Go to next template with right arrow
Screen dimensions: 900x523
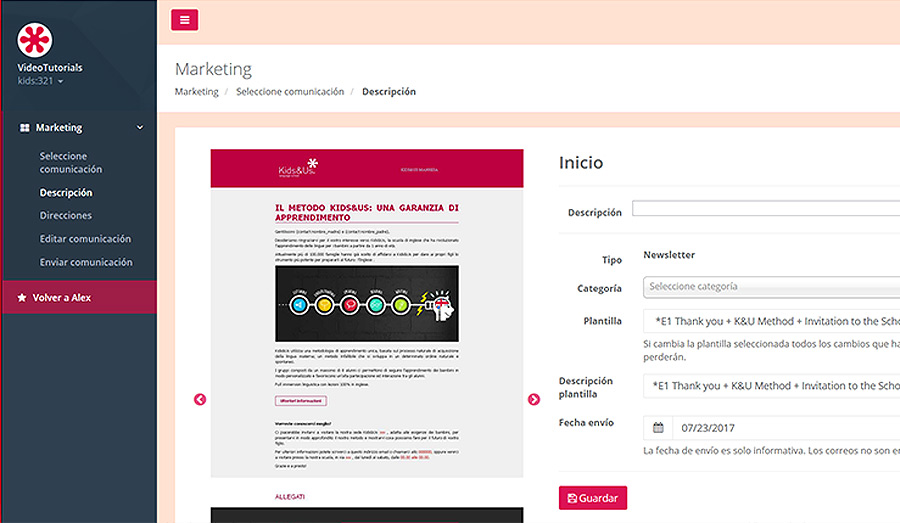(x=534, y=399)
